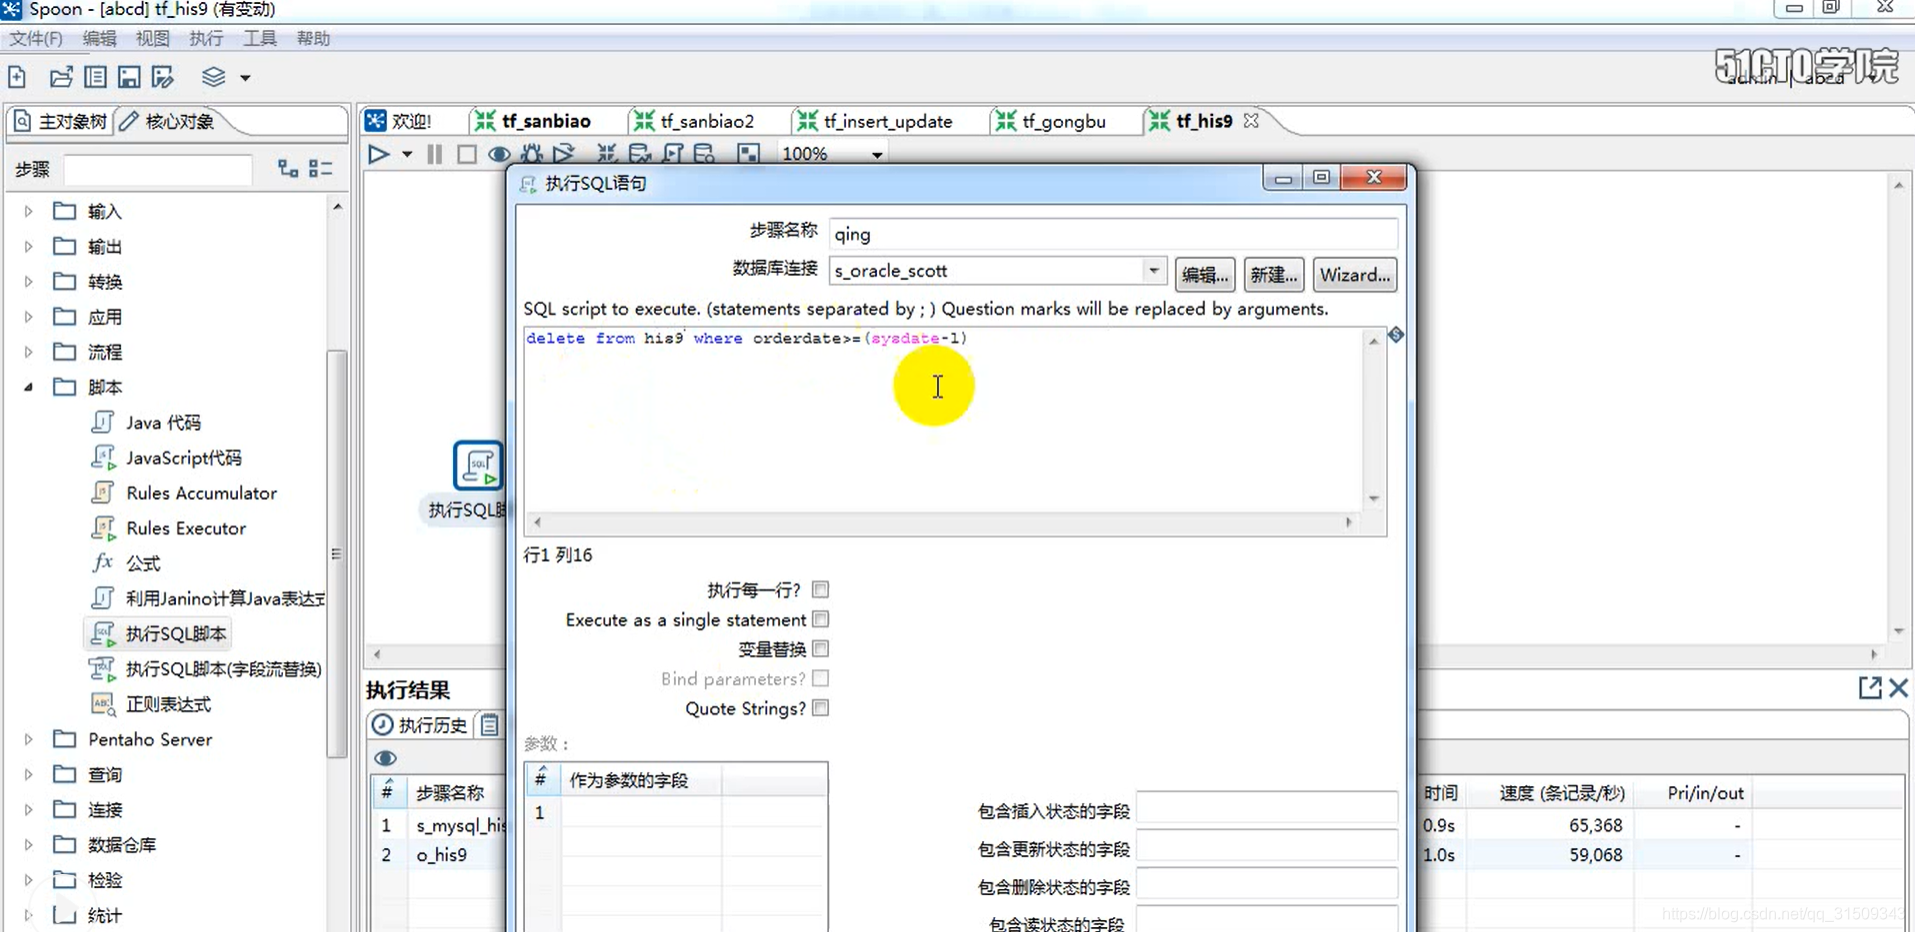Click the explore repository toolbar icon
This screenshot has width=1915, height=932.
(x=95, y=77)
